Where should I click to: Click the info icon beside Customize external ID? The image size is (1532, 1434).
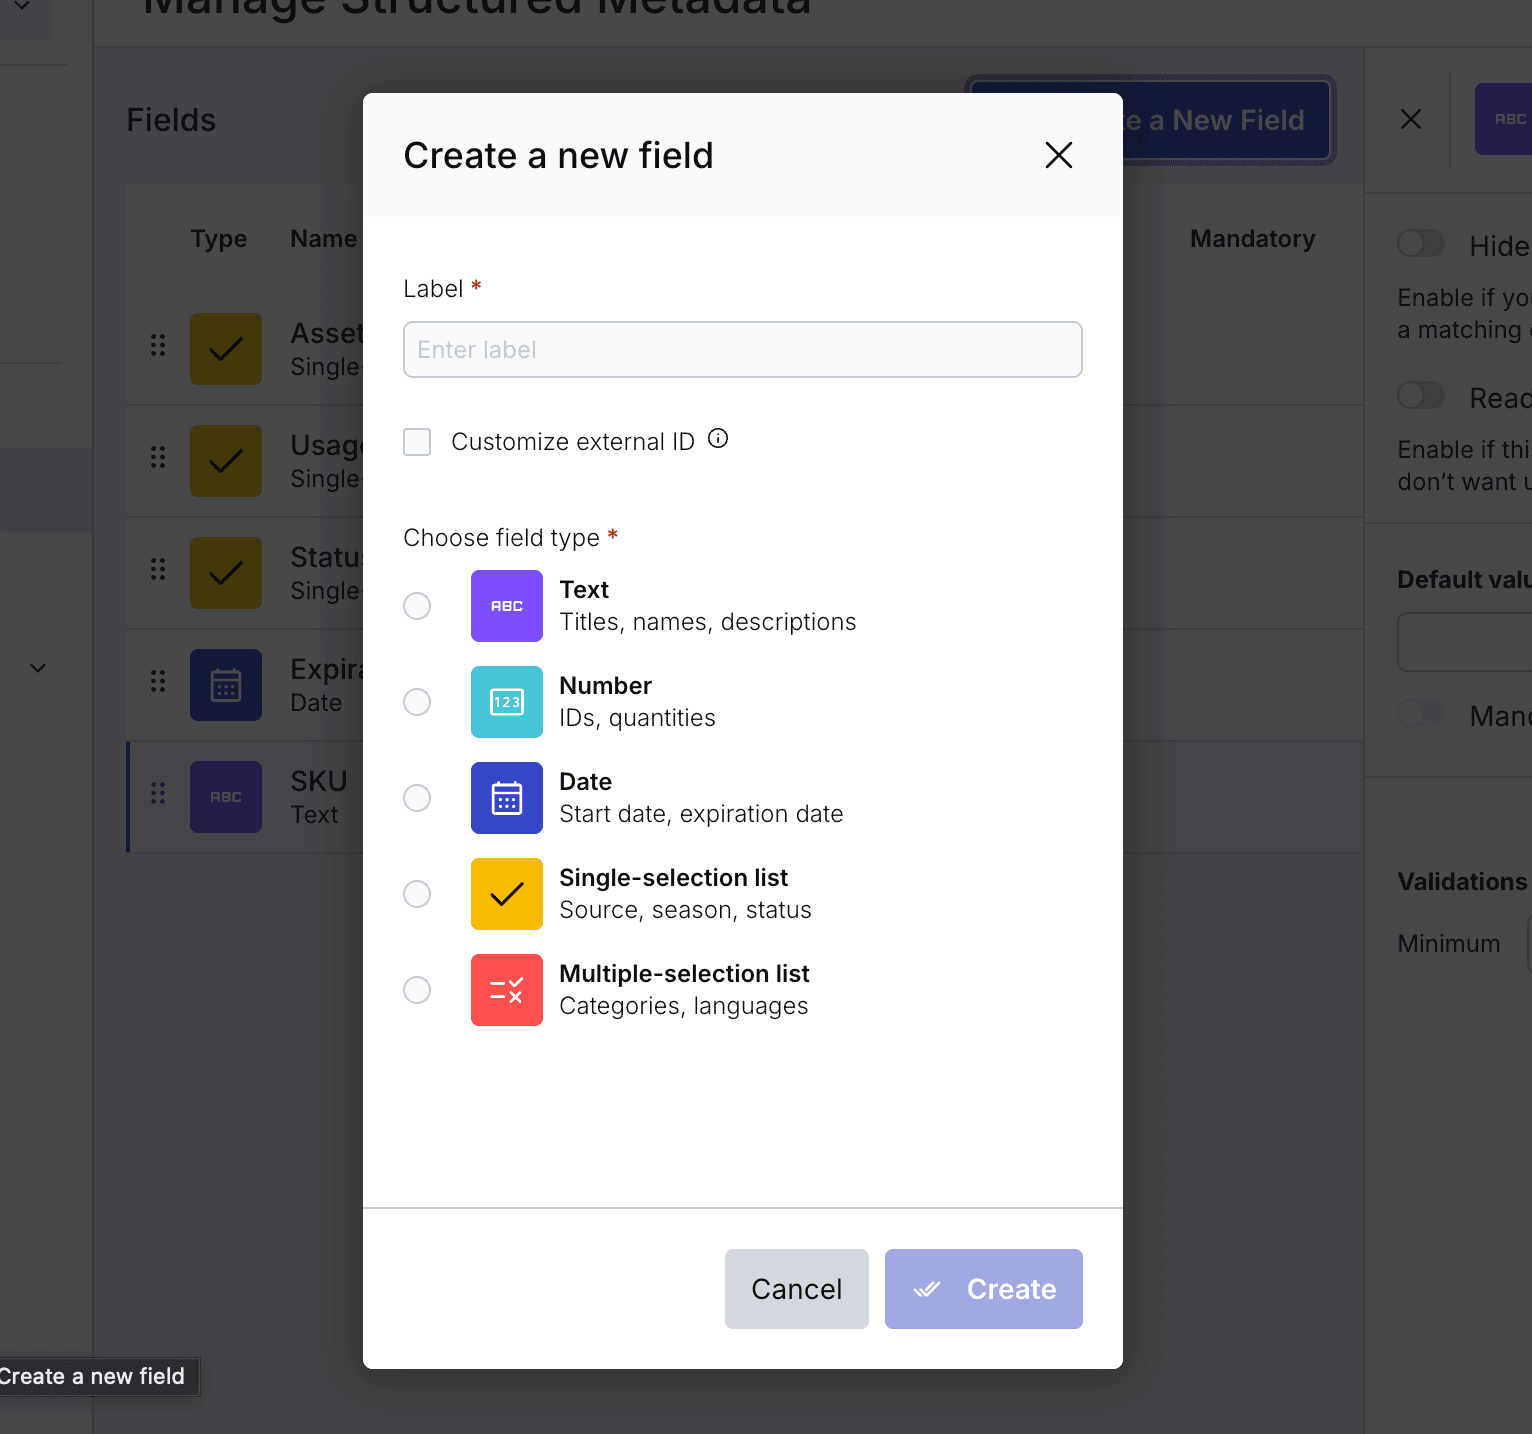tap(718, 439)
